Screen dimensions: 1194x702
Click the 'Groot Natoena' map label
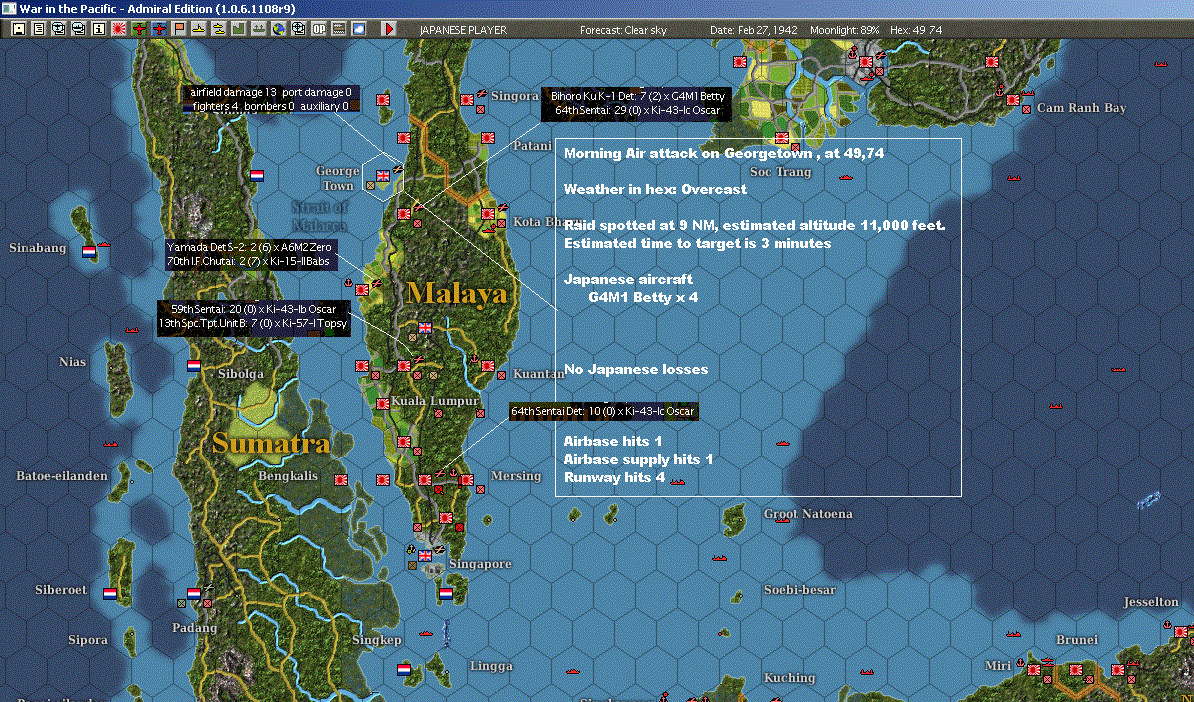[808, 514]
